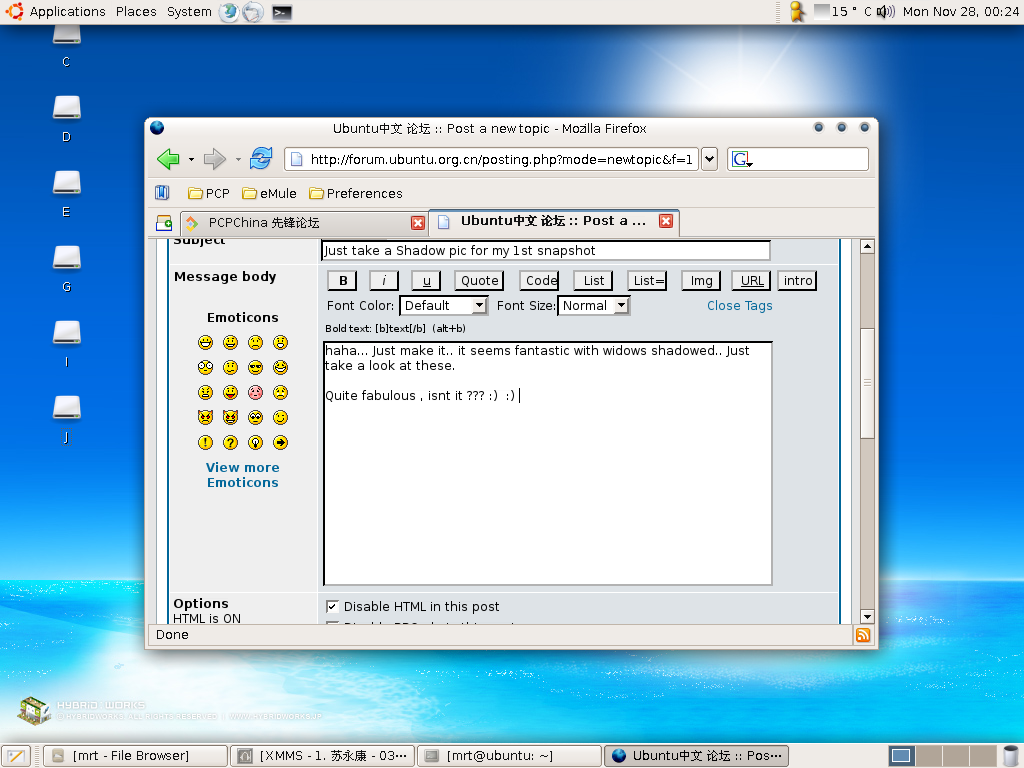Open the eMule bookmark folder
1024x768 pixels.
point(269,193)
